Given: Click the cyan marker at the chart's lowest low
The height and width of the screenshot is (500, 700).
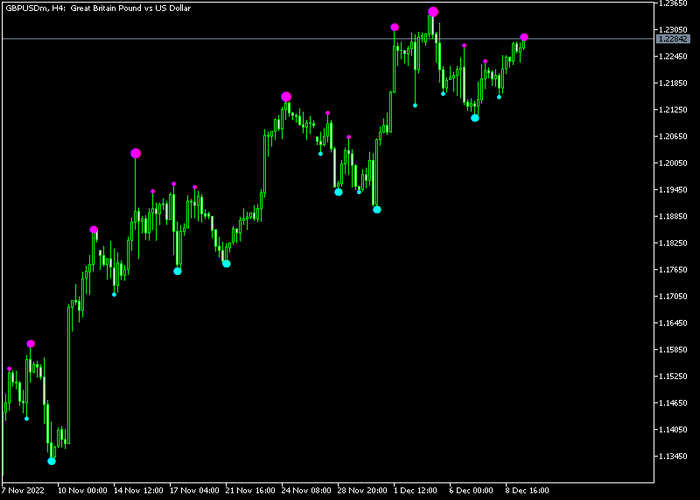Looking at the screenshot, I should [x=52, y=461].
